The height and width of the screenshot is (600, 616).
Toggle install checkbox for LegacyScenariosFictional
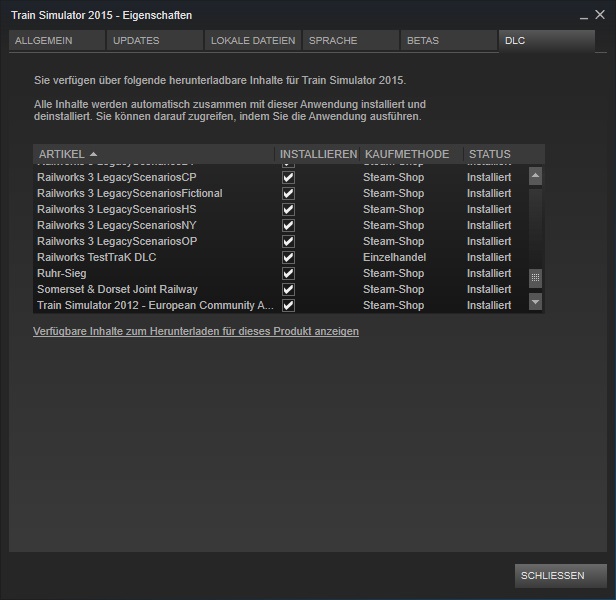pyautogui.click(x=288, y=194)
